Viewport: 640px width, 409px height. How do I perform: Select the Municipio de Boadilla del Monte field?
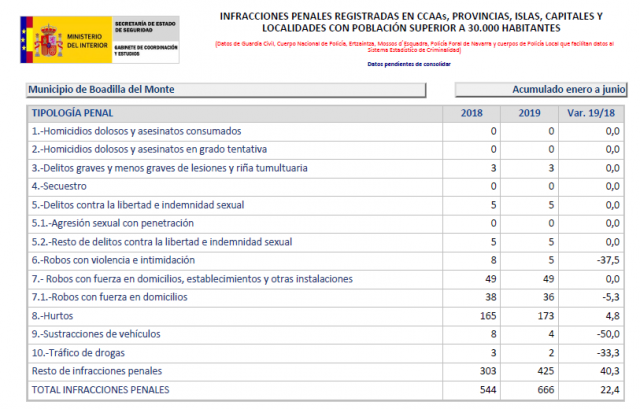(227, 90)
